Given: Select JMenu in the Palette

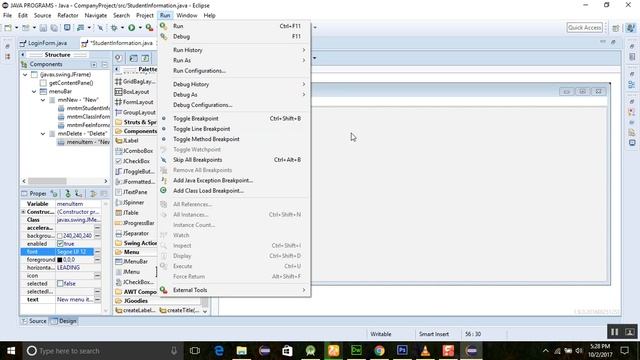Looking at the screenshot, I should pyautogui.click(x=128, y=272).
